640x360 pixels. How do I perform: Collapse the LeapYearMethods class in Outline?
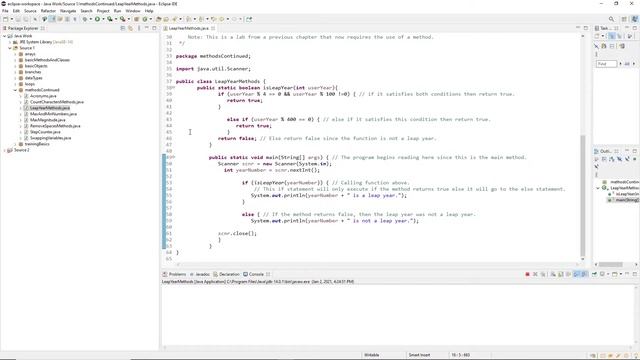click(598, 188)
